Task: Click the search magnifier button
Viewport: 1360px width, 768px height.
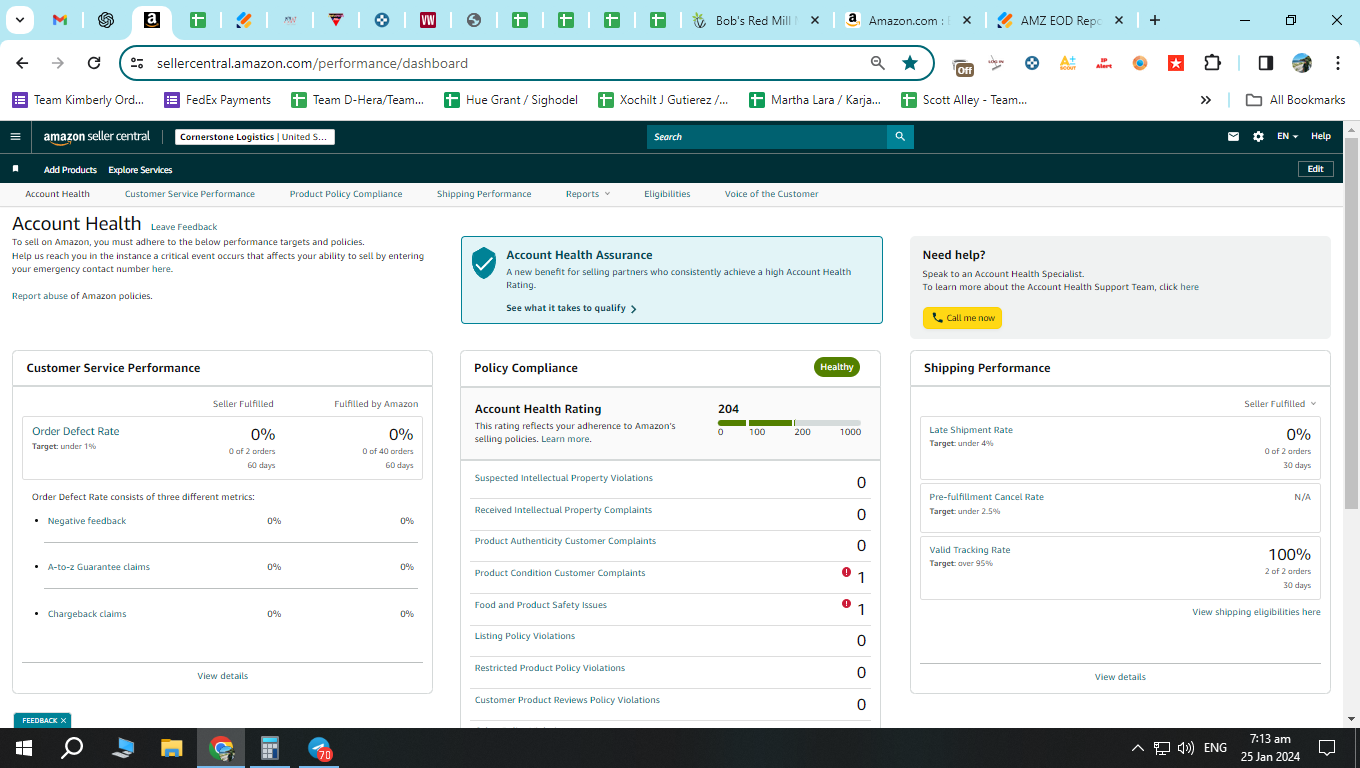Action: click(900, 137)
